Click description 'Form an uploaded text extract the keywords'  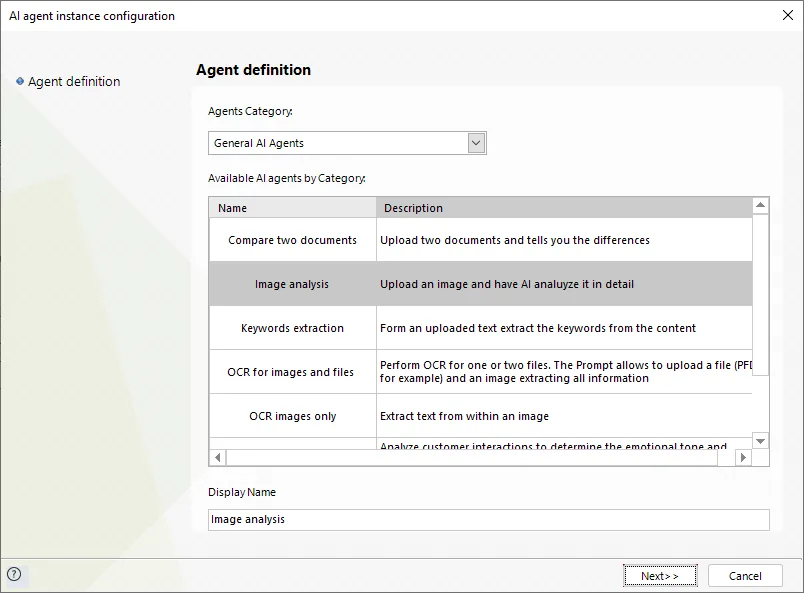pos(538,328)
